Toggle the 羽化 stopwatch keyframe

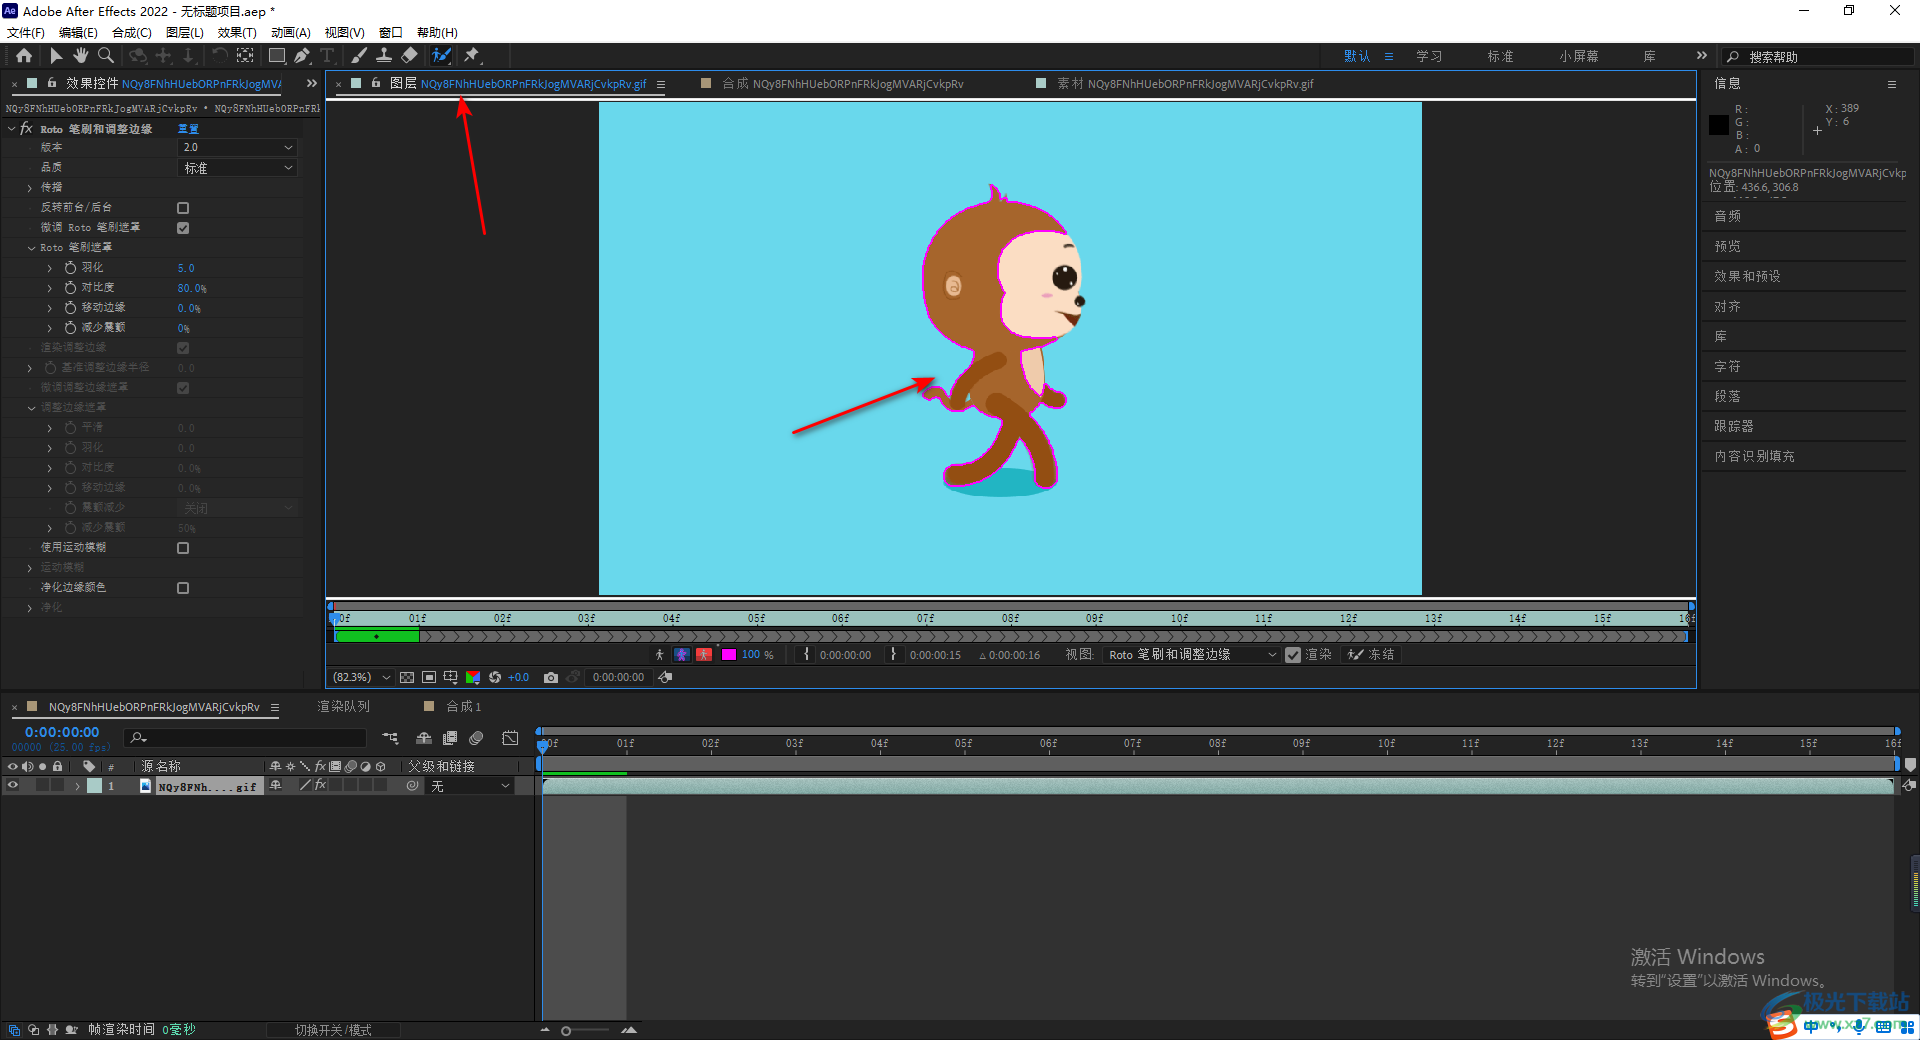point(70,268)
